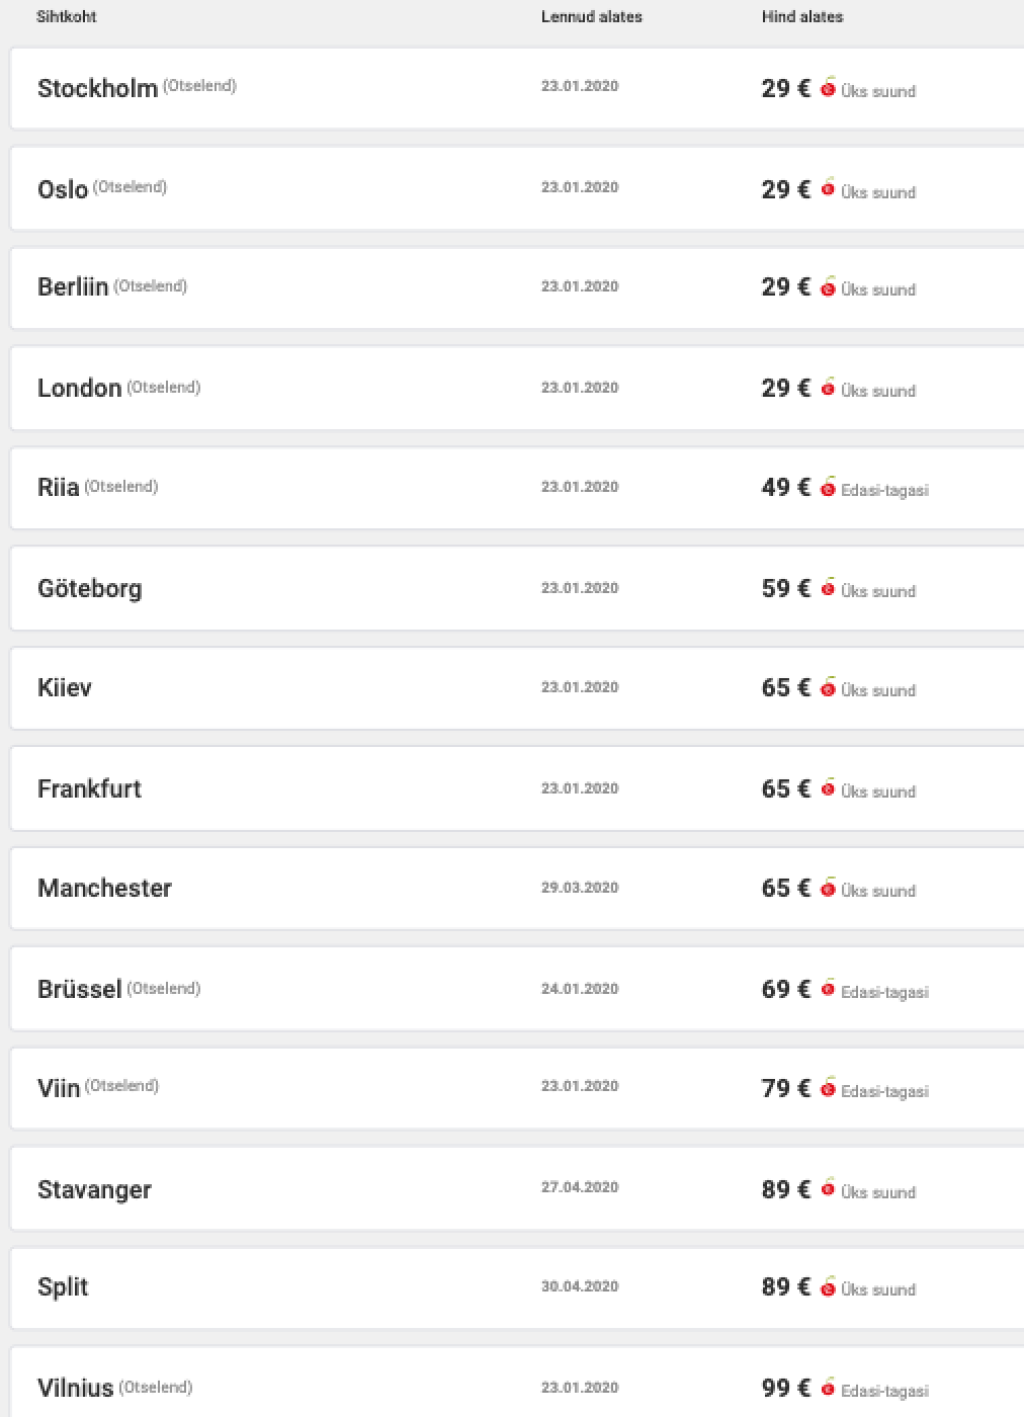Open Frankfurt flight offer
The width and height of the screenshot is (1024, 1417).
[x=89, y=789]
